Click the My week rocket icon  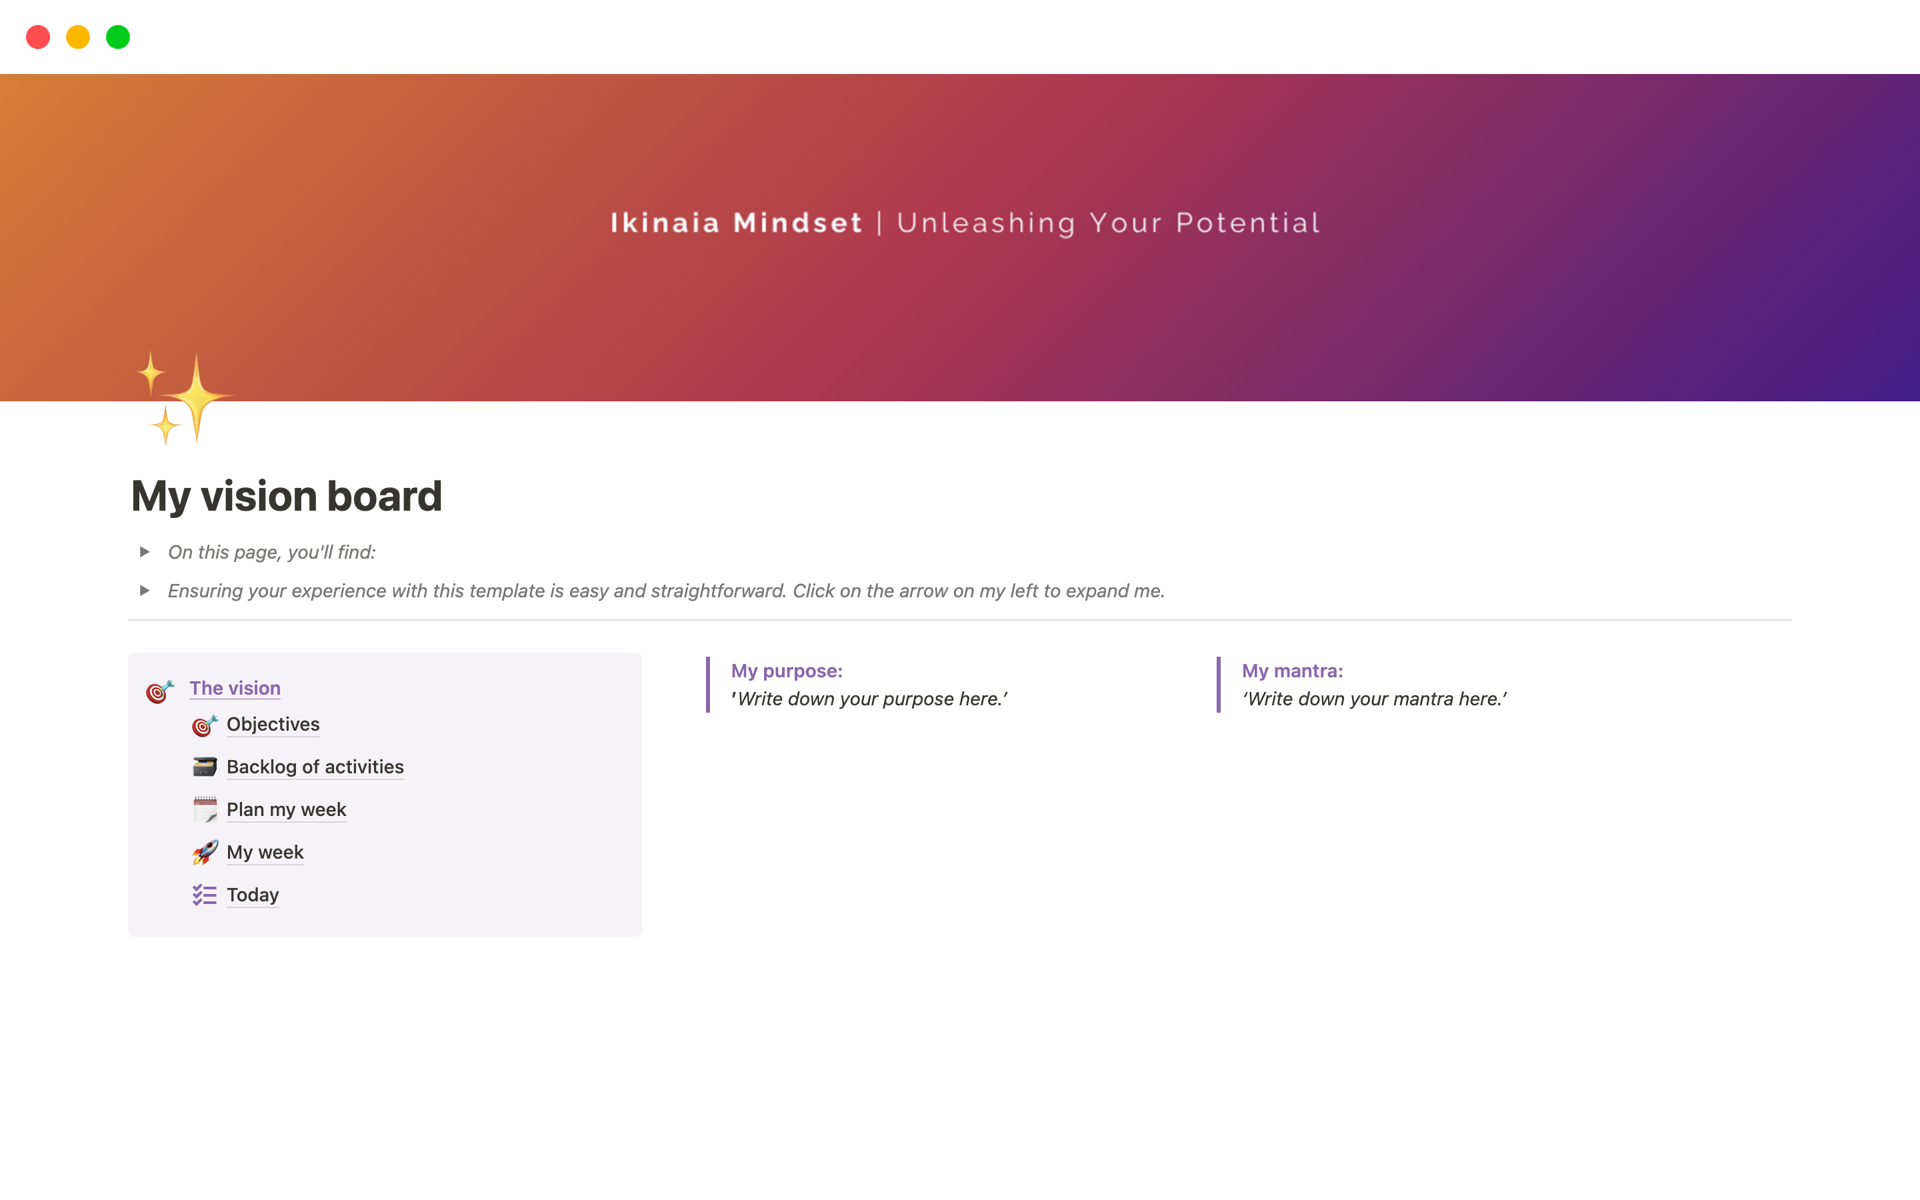(204, 852)
